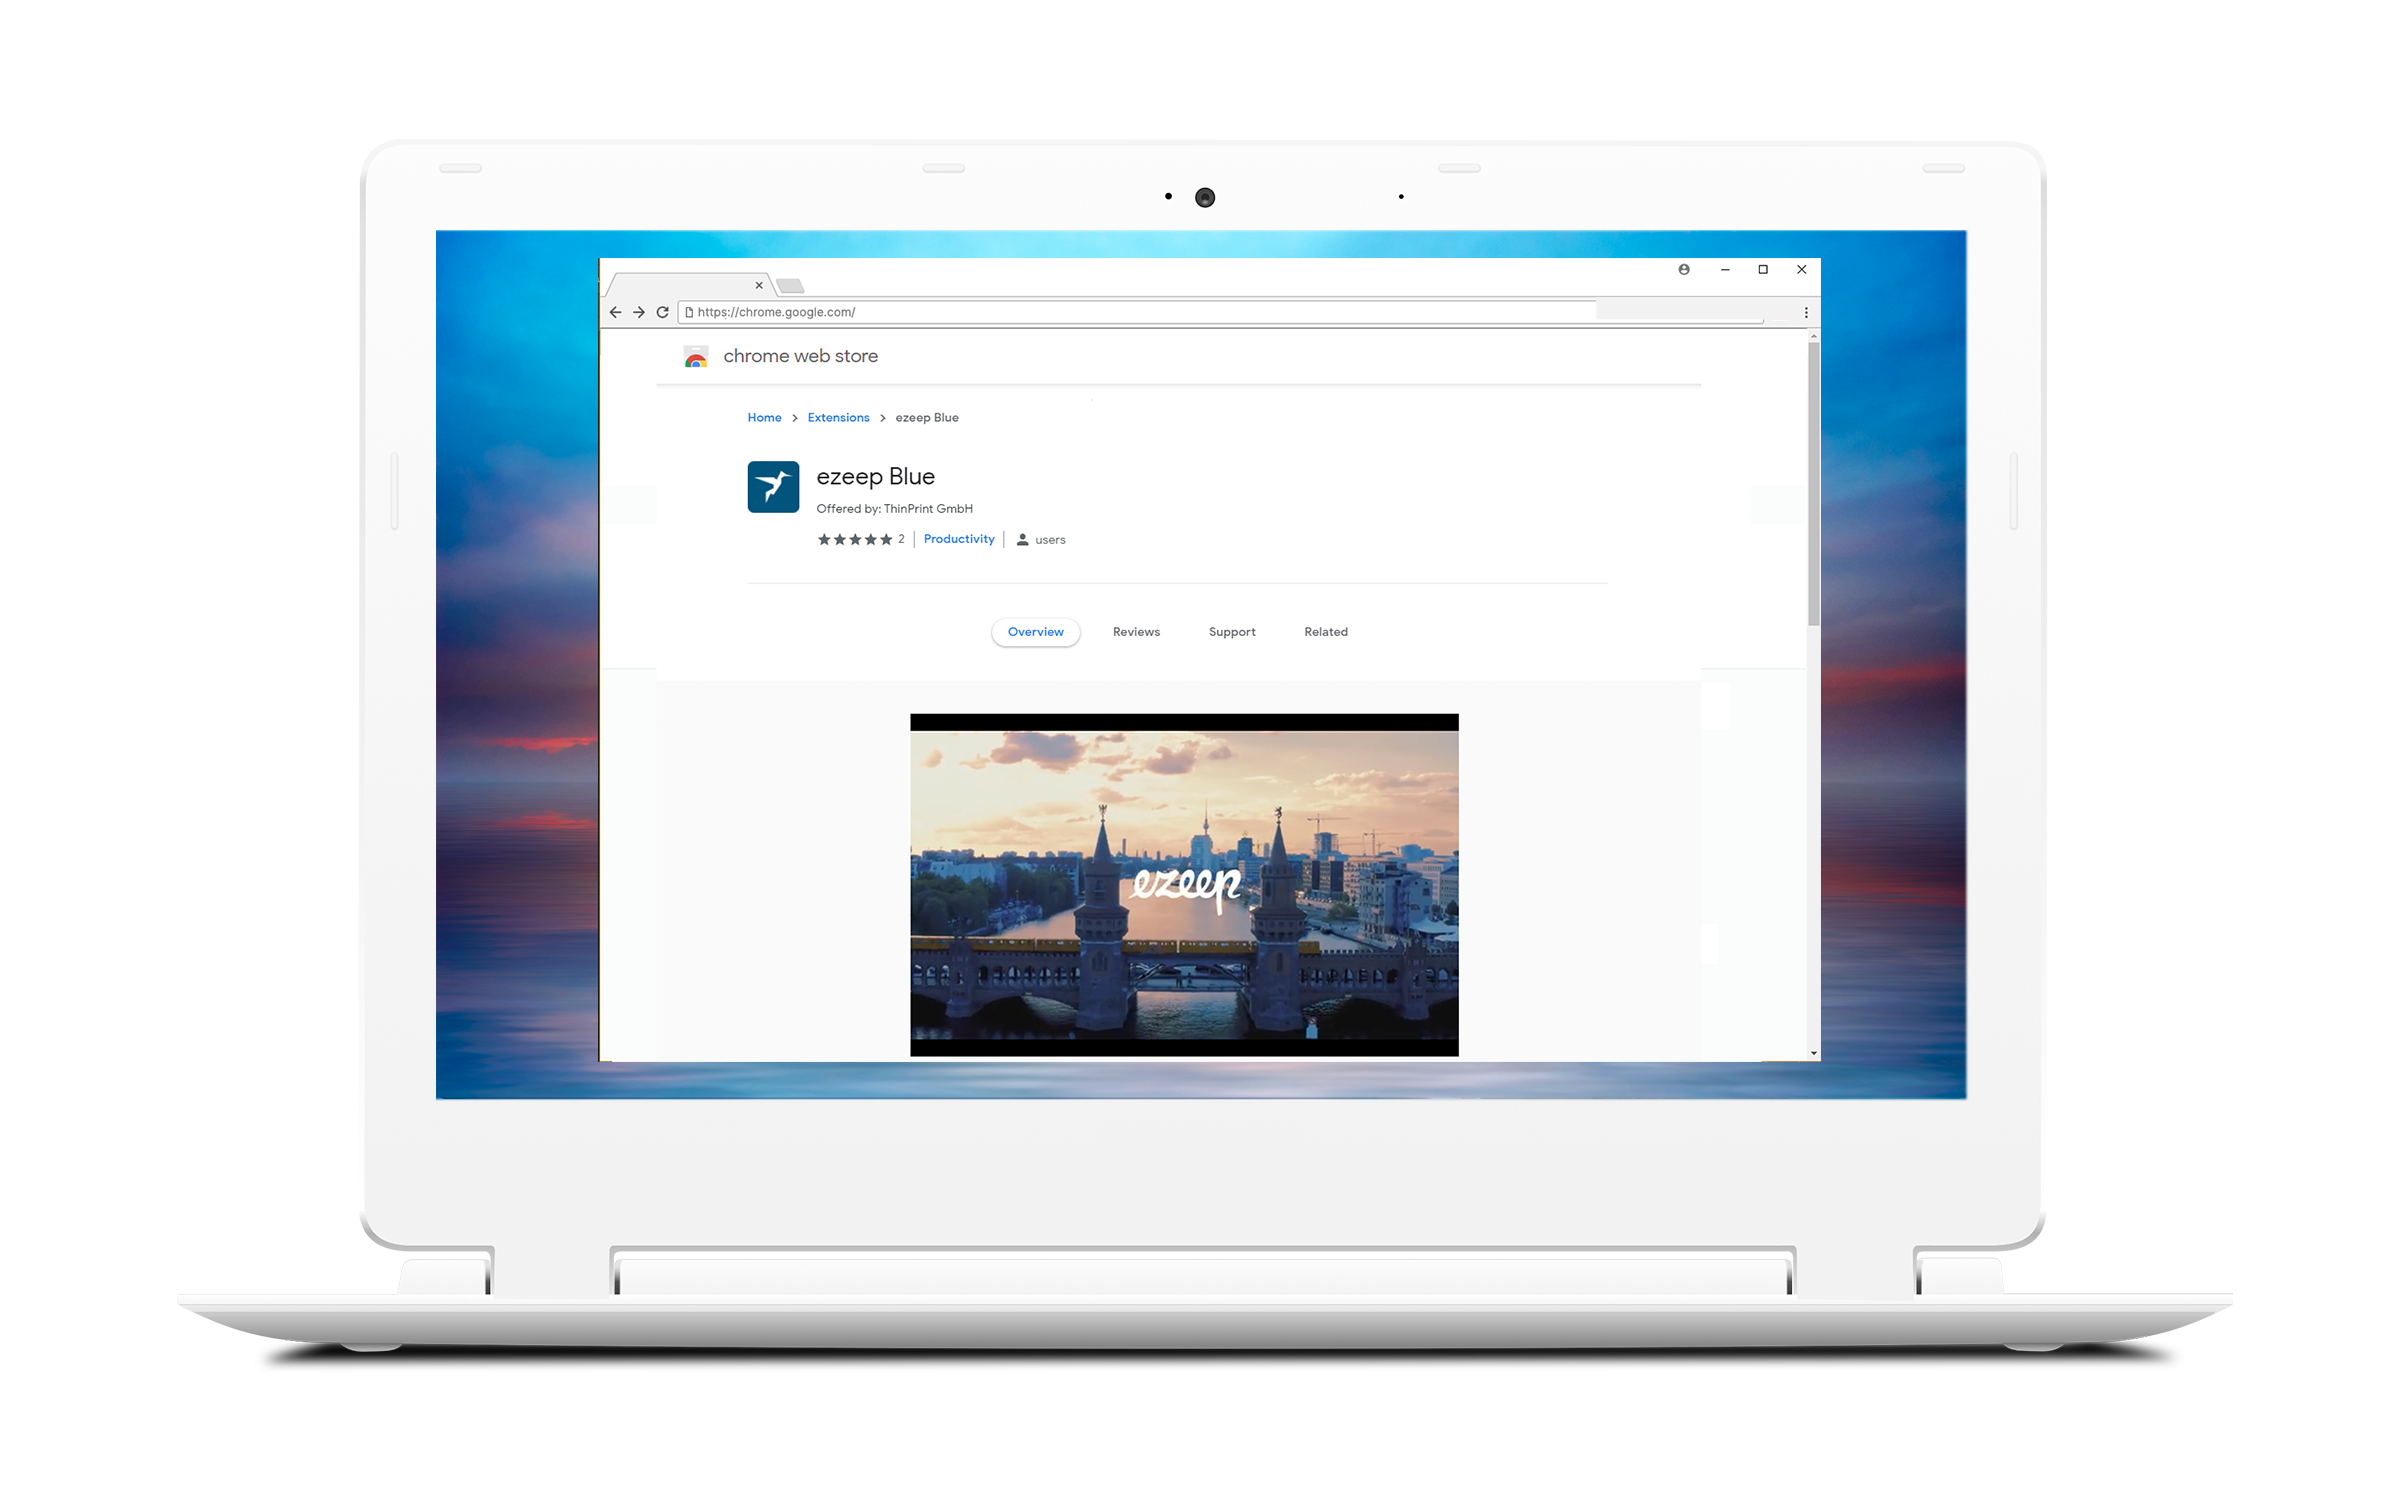Open the Home breadcrumb link
The height and width of the screenshot is (1507, 2400).
(764, 417)
